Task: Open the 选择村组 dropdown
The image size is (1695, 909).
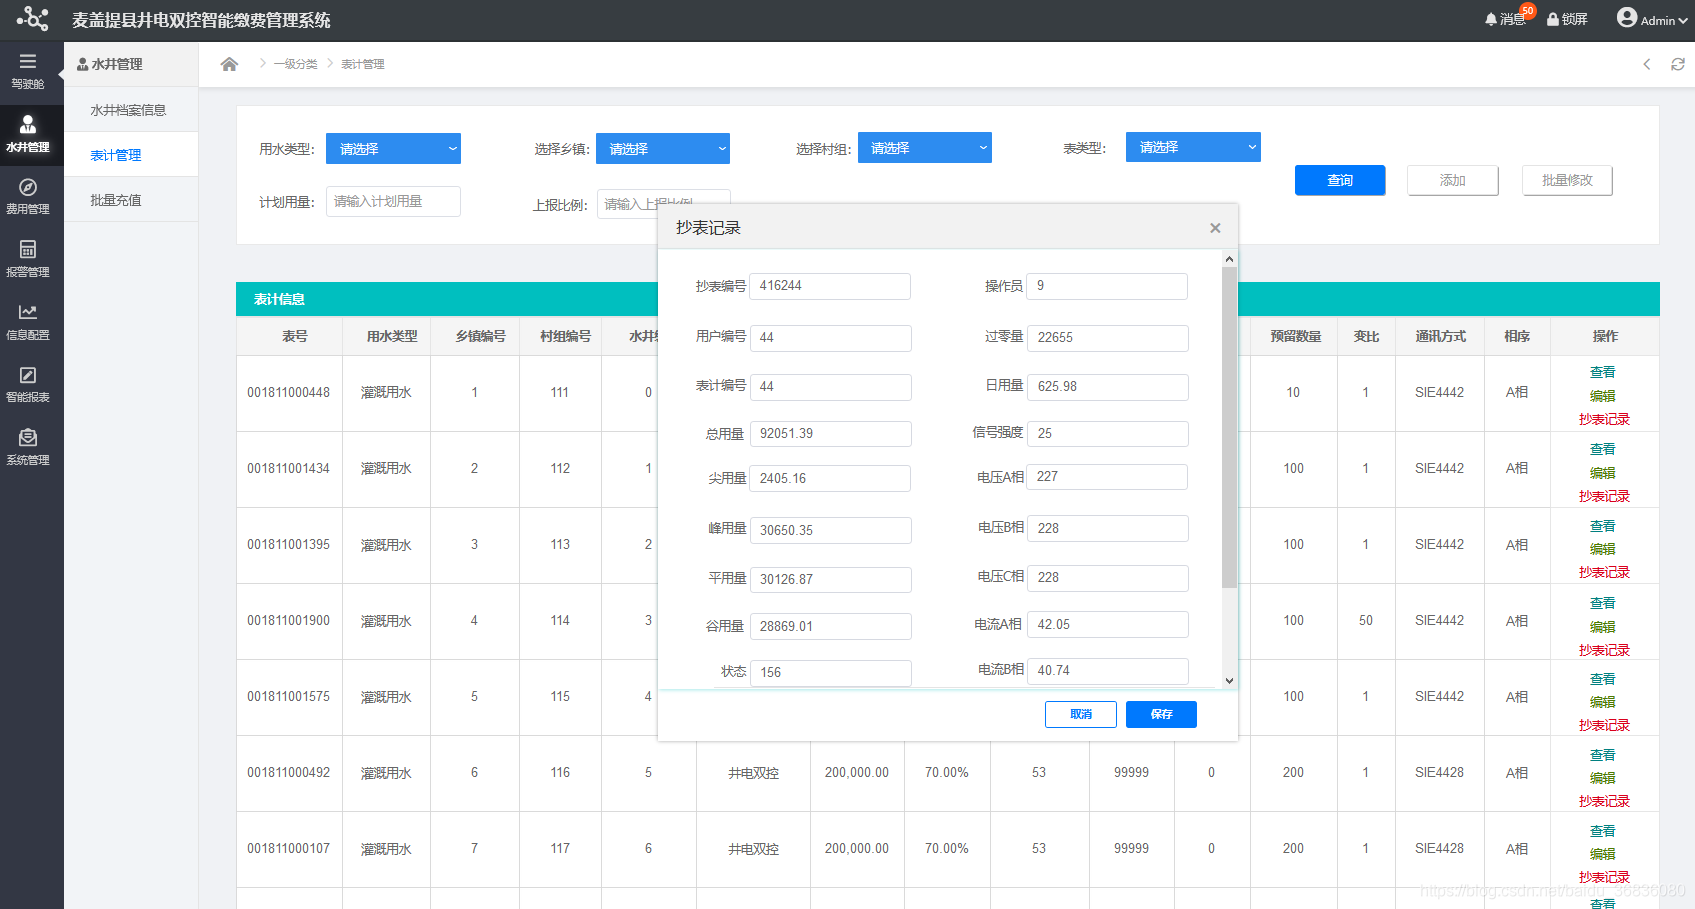Action: (x=925, y=148)
